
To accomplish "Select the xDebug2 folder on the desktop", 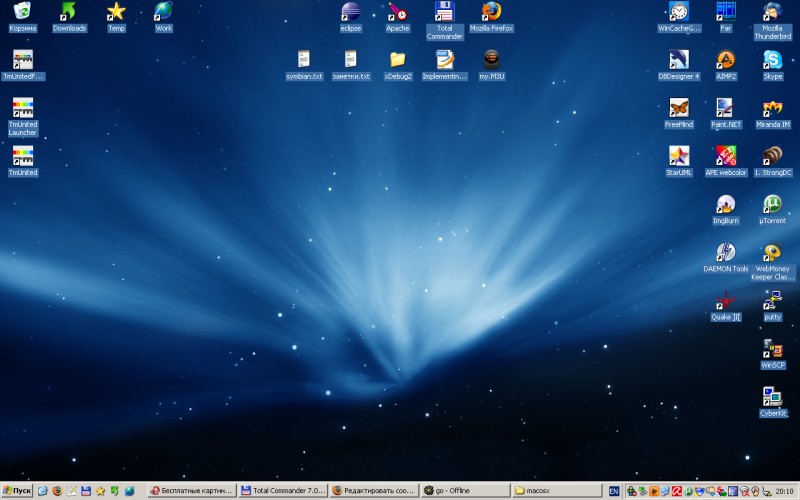I will [x=398, y=60].
